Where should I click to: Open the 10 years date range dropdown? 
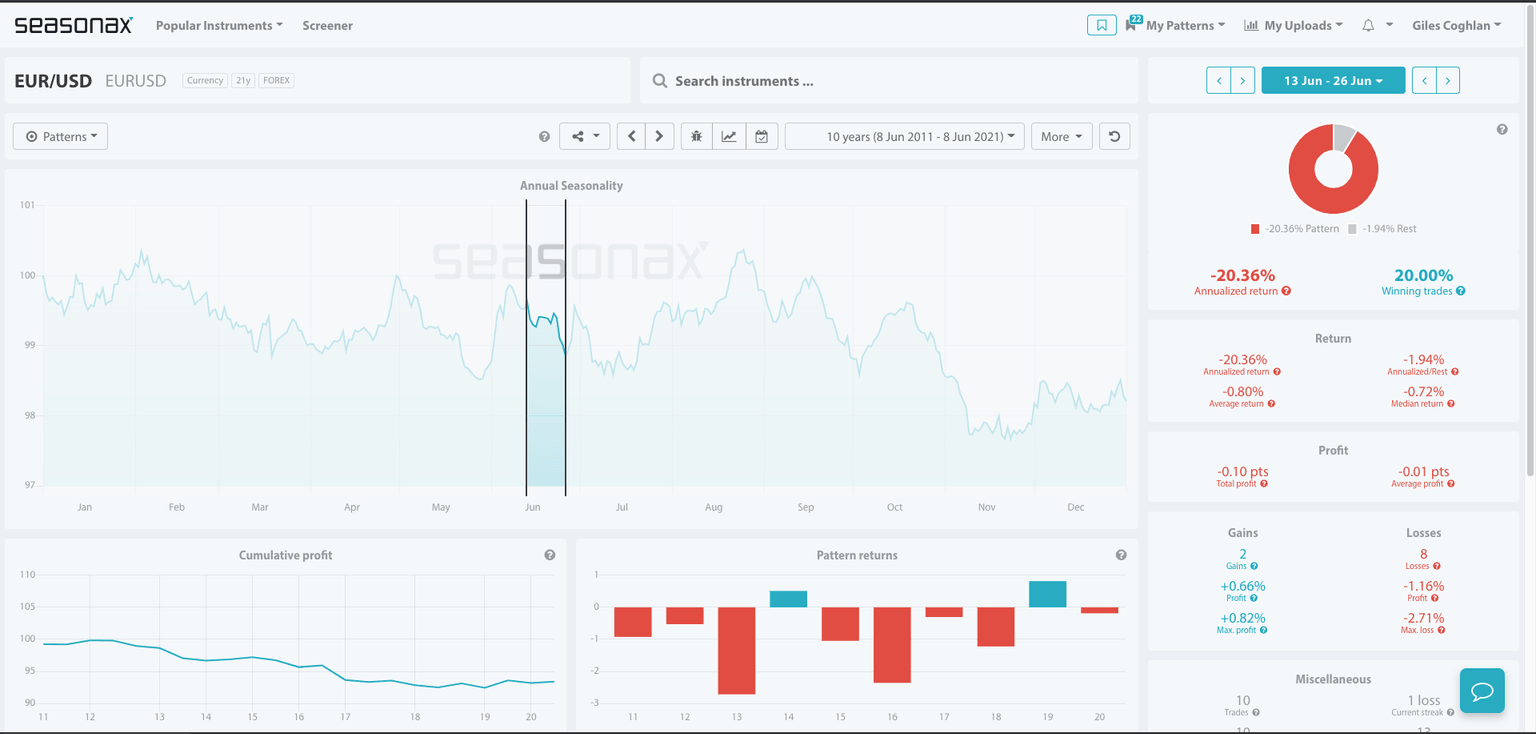point(904,136)
